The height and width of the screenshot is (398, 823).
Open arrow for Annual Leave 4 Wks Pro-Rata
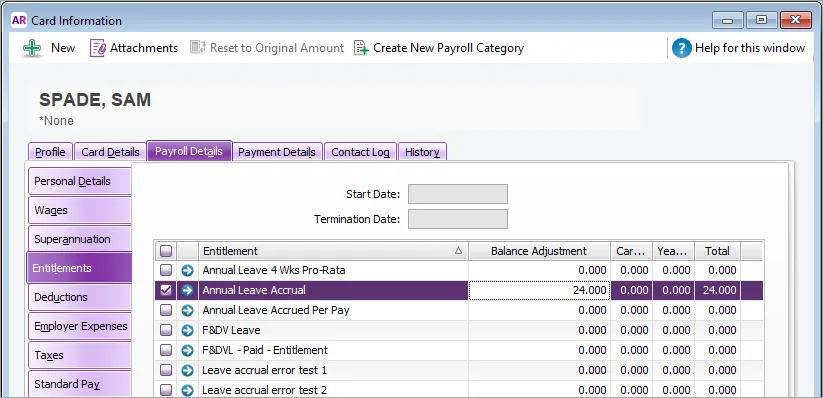(x=187, y=270)
